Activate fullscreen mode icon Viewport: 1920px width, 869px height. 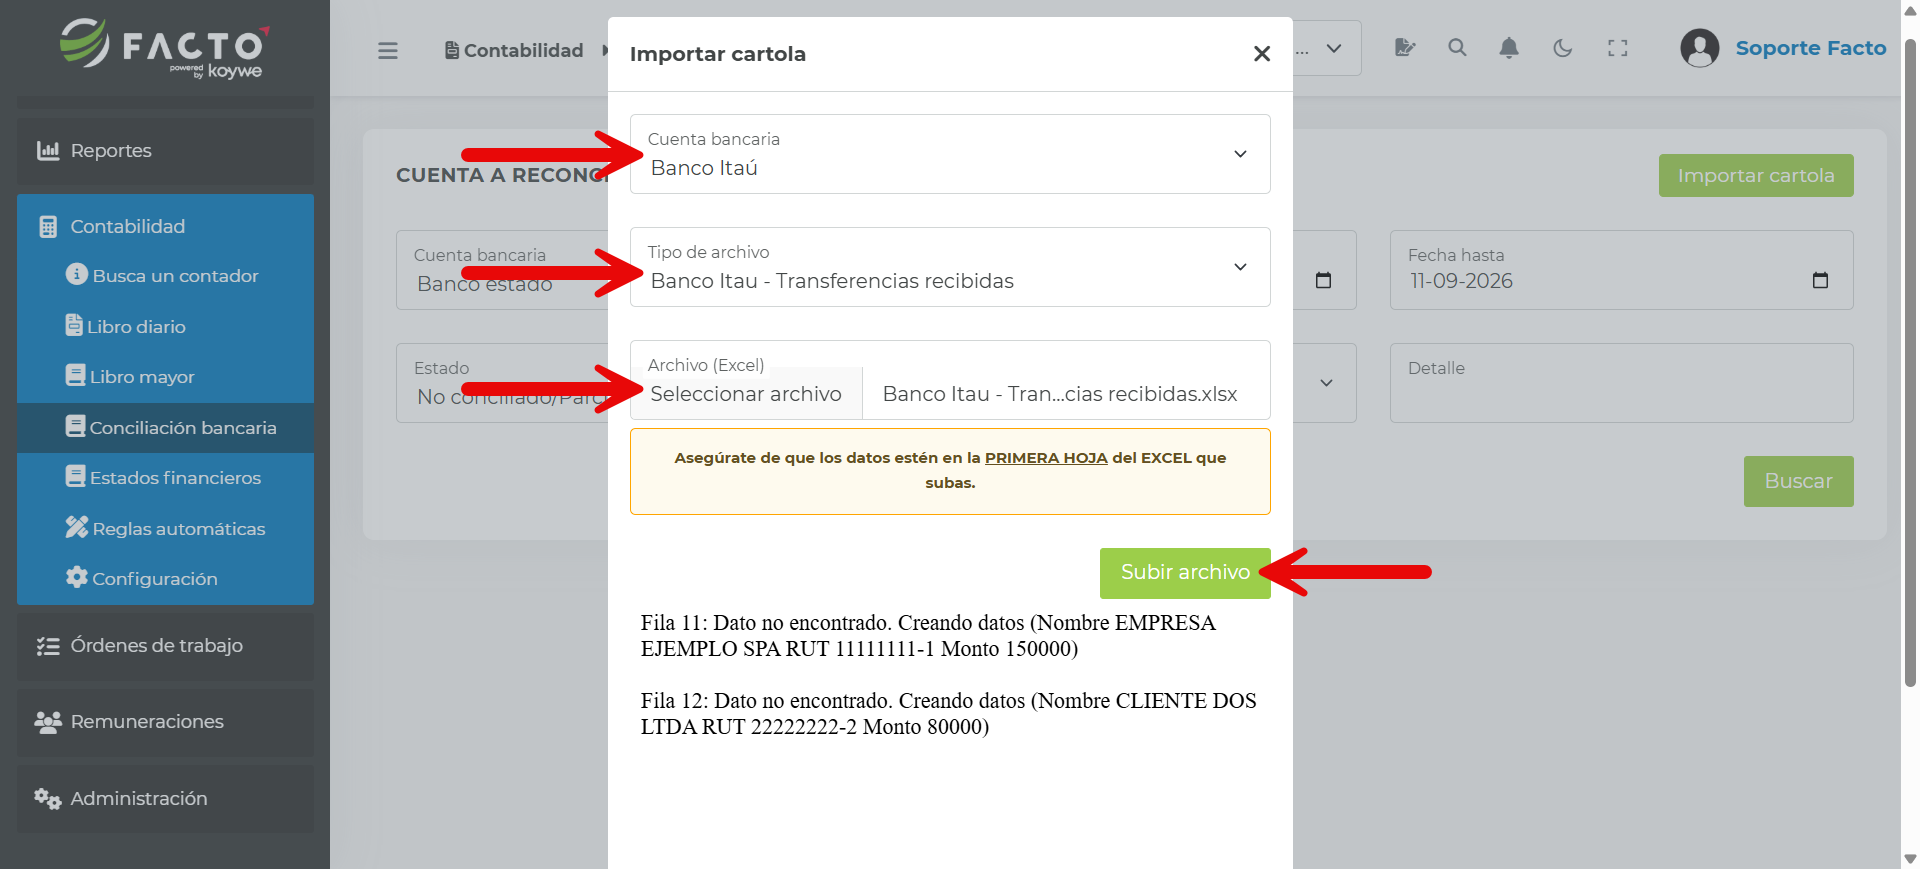[1617, 47]
